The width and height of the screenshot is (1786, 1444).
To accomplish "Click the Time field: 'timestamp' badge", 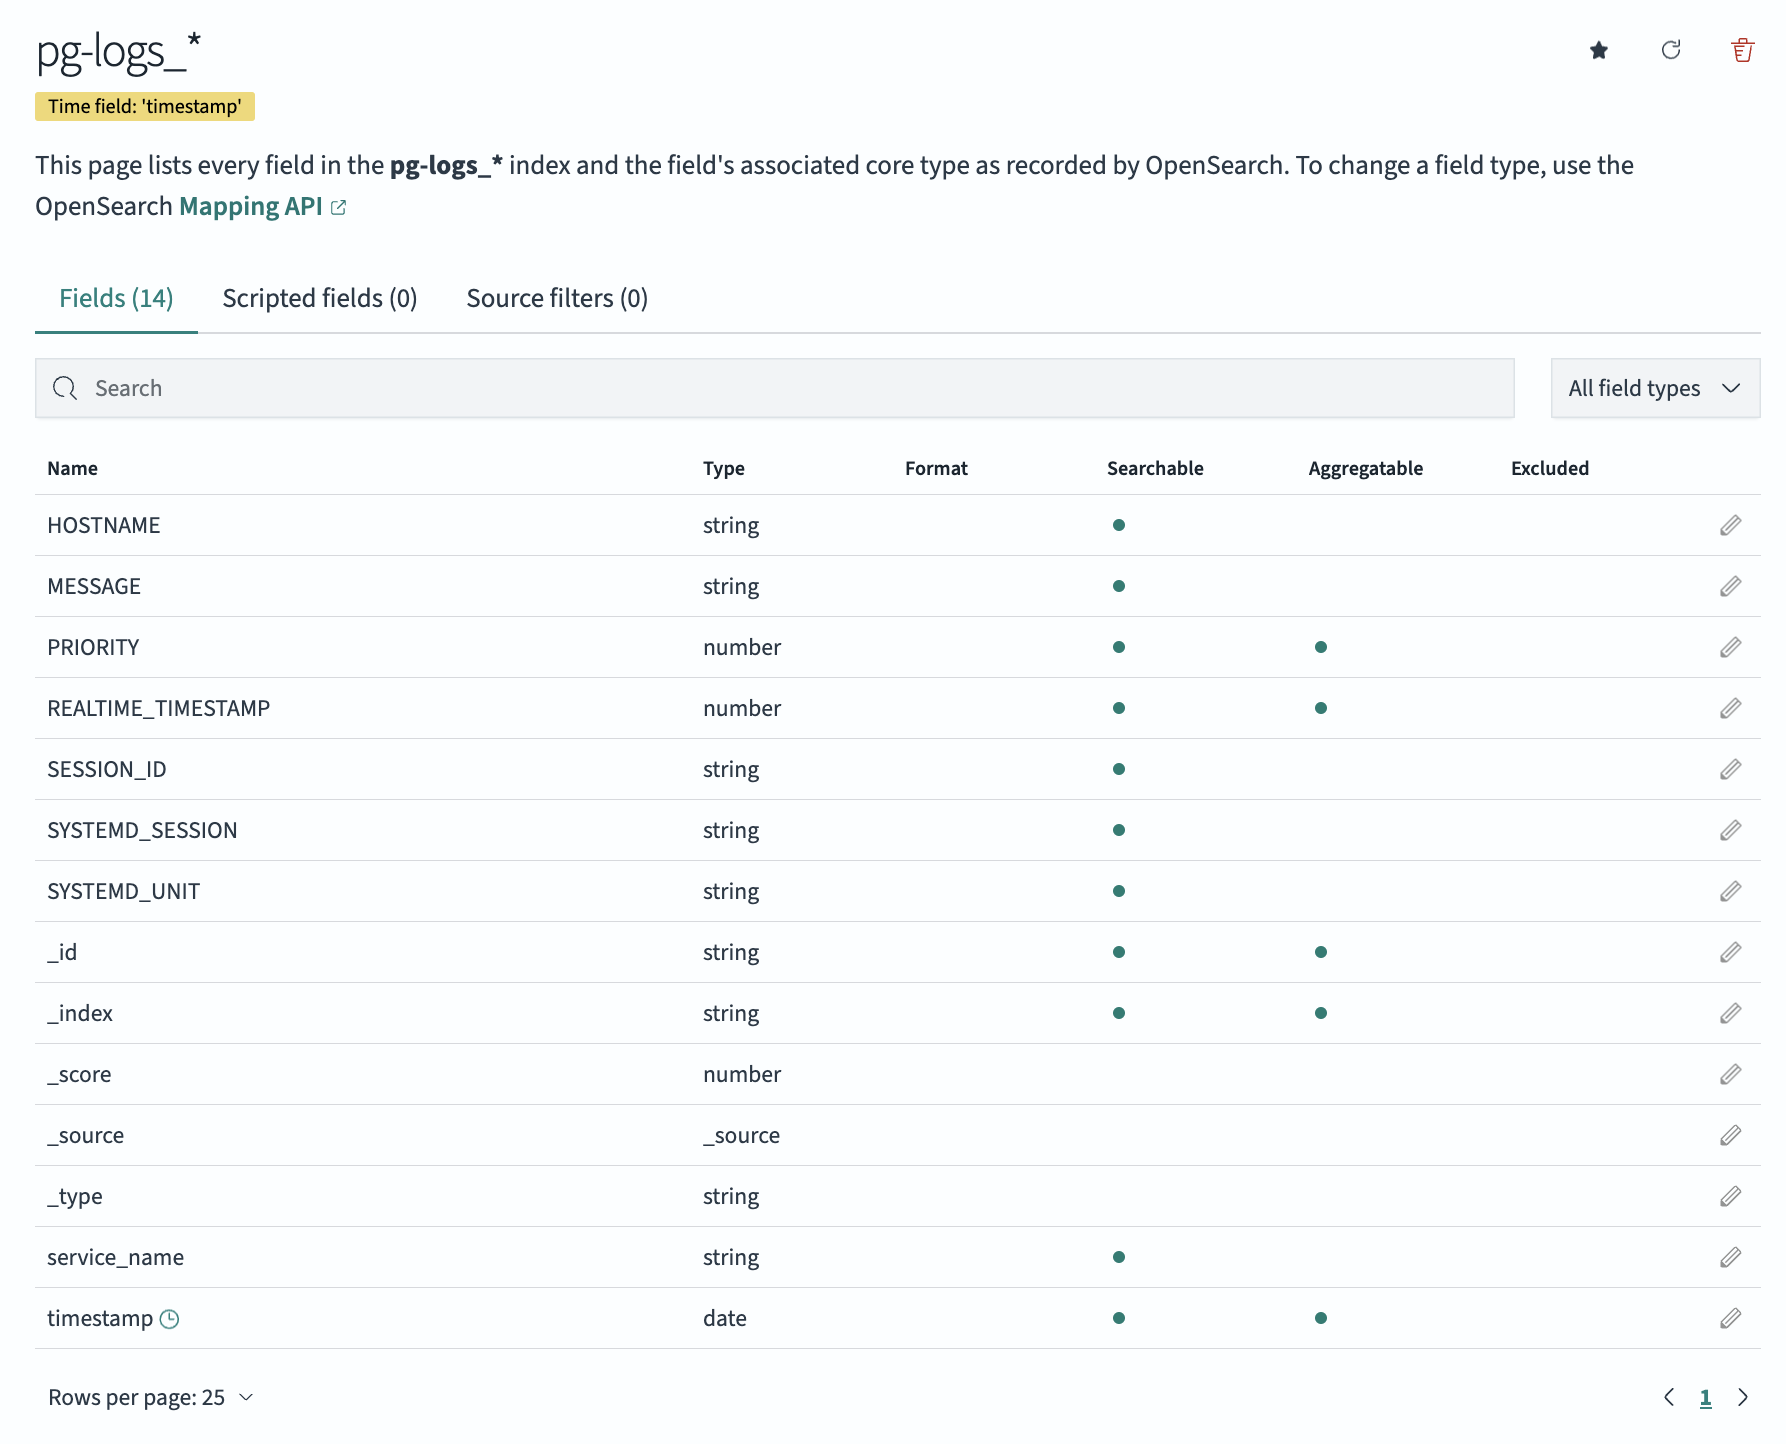I will (x=145, y=106).
